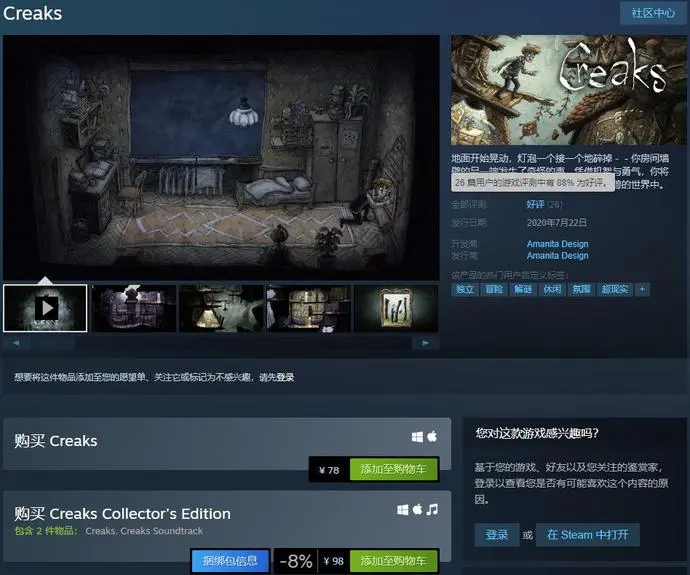
Task: Click the Apple icon in Collector's Edition row
Action: click(417, 509)
